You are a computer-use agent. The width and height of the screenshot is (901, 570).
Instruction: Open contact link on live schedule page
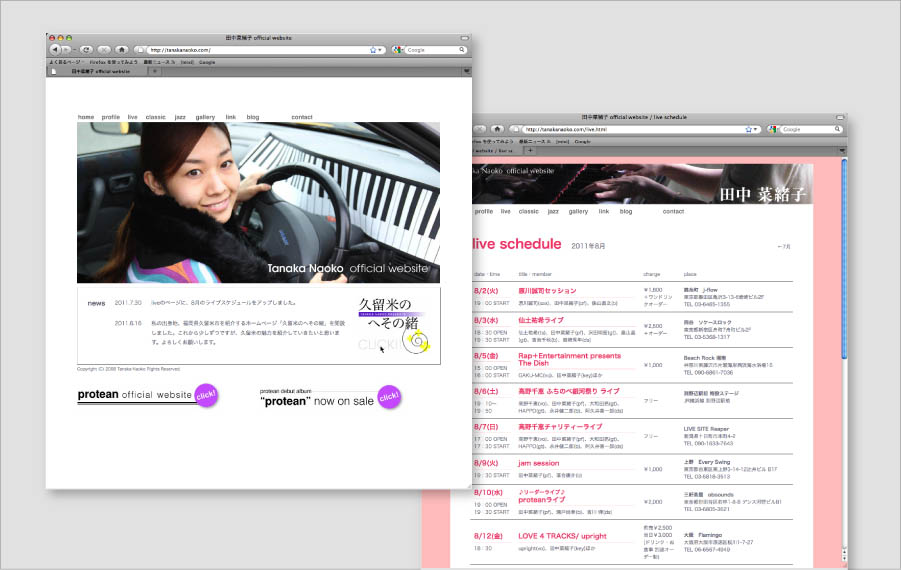point(673,211)
